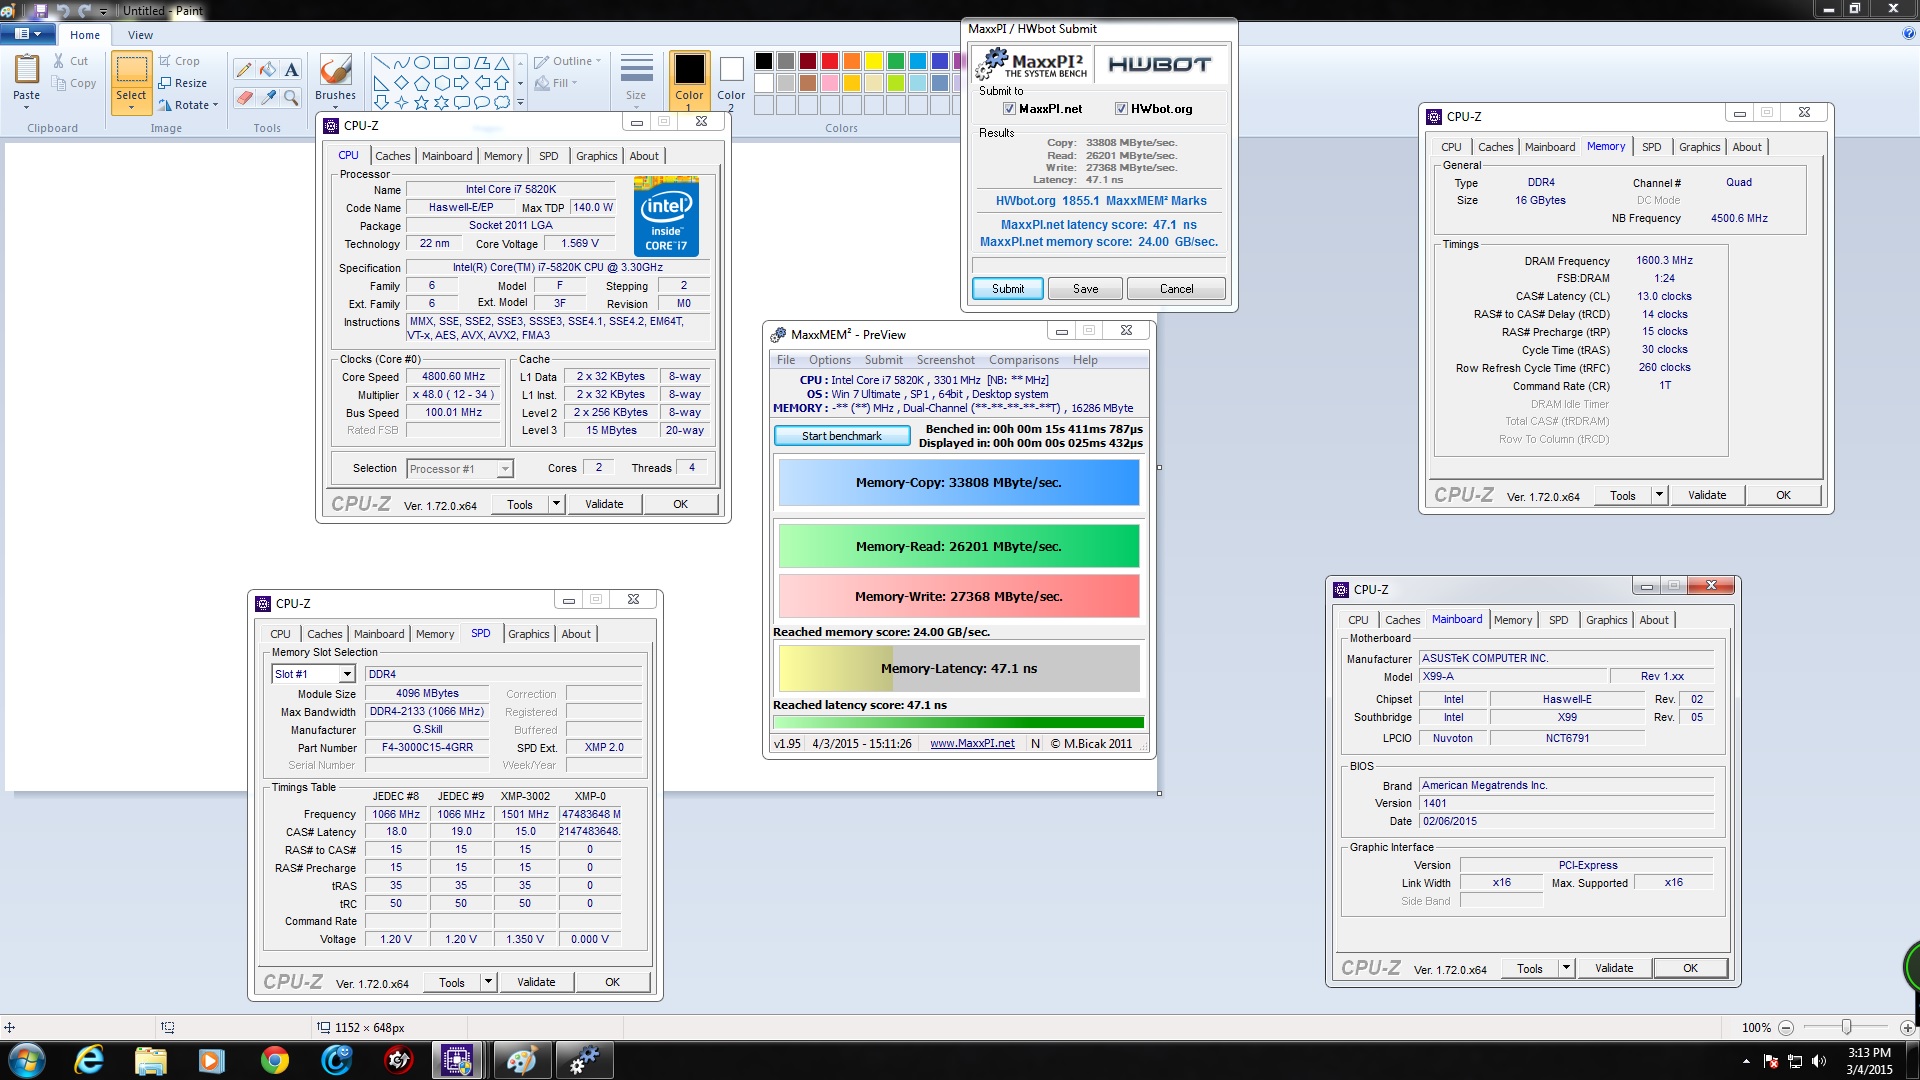Click the Windows Start orb

27,1060
